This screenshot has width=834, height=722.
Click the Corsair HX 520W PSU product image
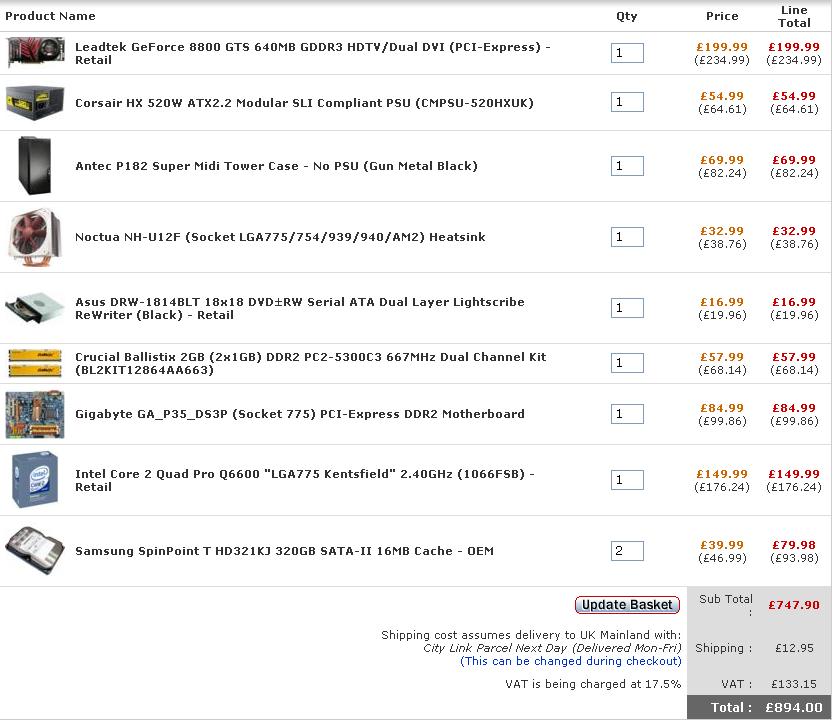click(x=35, y=103)
